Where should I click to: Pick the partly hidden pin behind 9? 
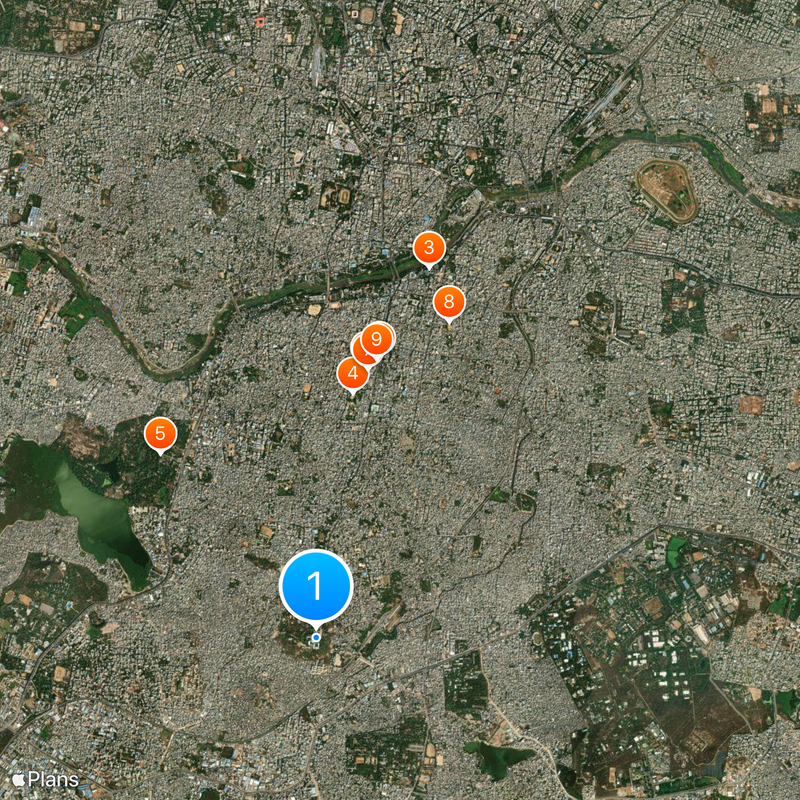point(359,352)
